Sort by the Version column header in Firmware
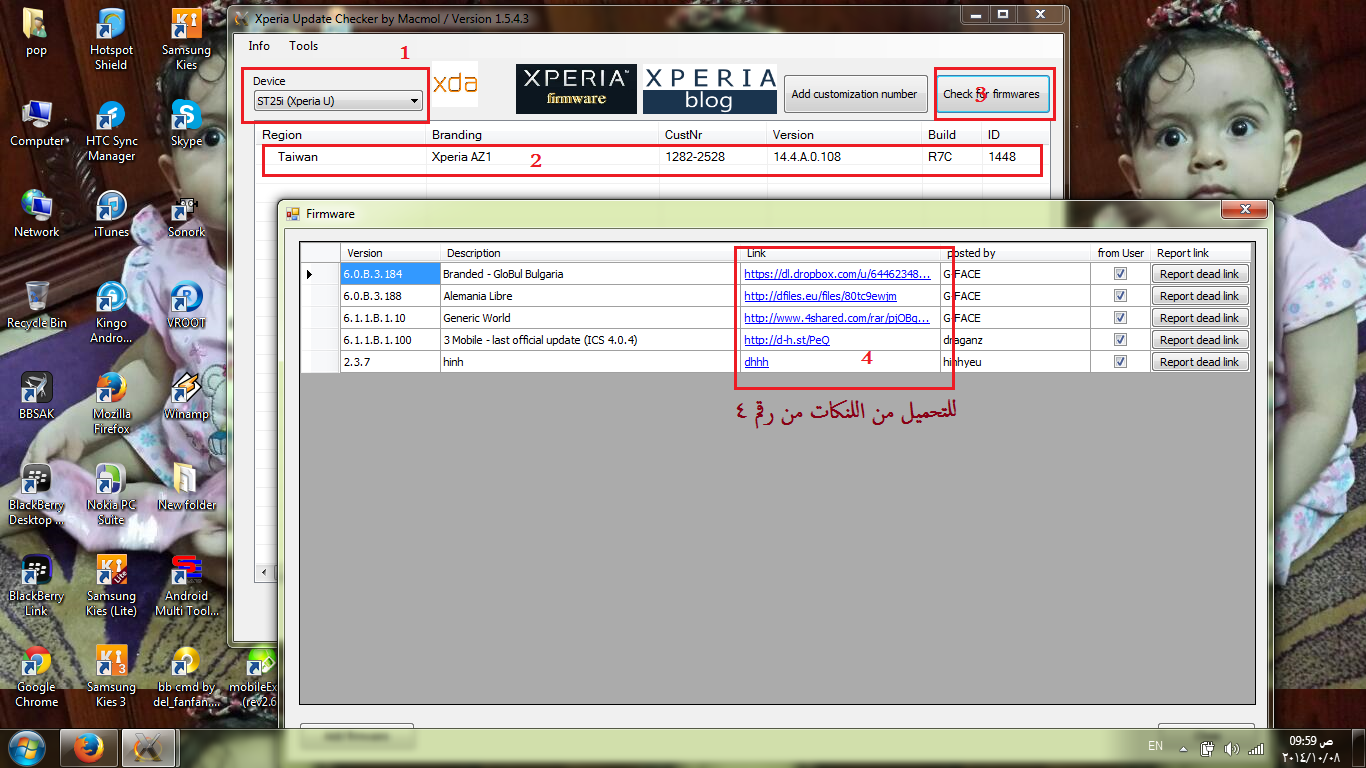The width and height of the screenshot is (1366, 768). tap(390, 253)
